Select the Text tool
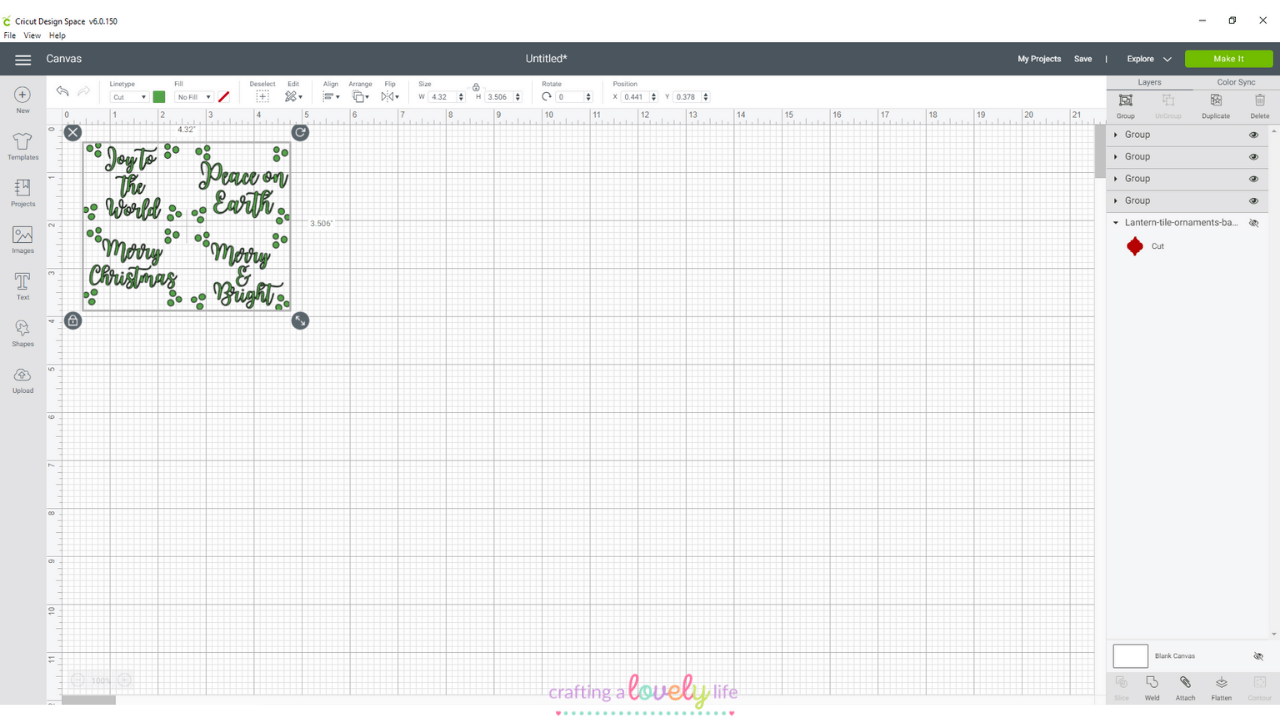Screen dimensions: 1280x720 click(x=23, y=286)
